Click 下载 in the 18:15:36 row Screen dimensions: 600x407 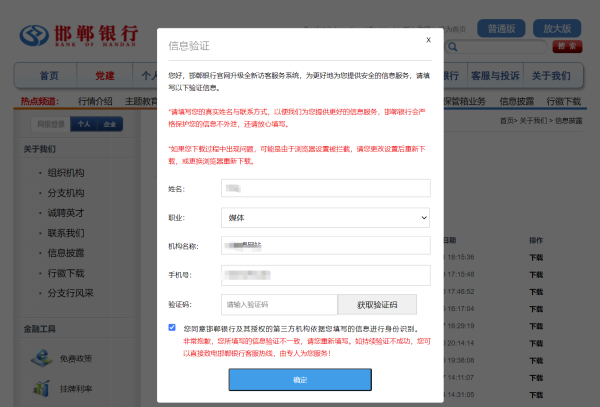(x=536, y=257)
